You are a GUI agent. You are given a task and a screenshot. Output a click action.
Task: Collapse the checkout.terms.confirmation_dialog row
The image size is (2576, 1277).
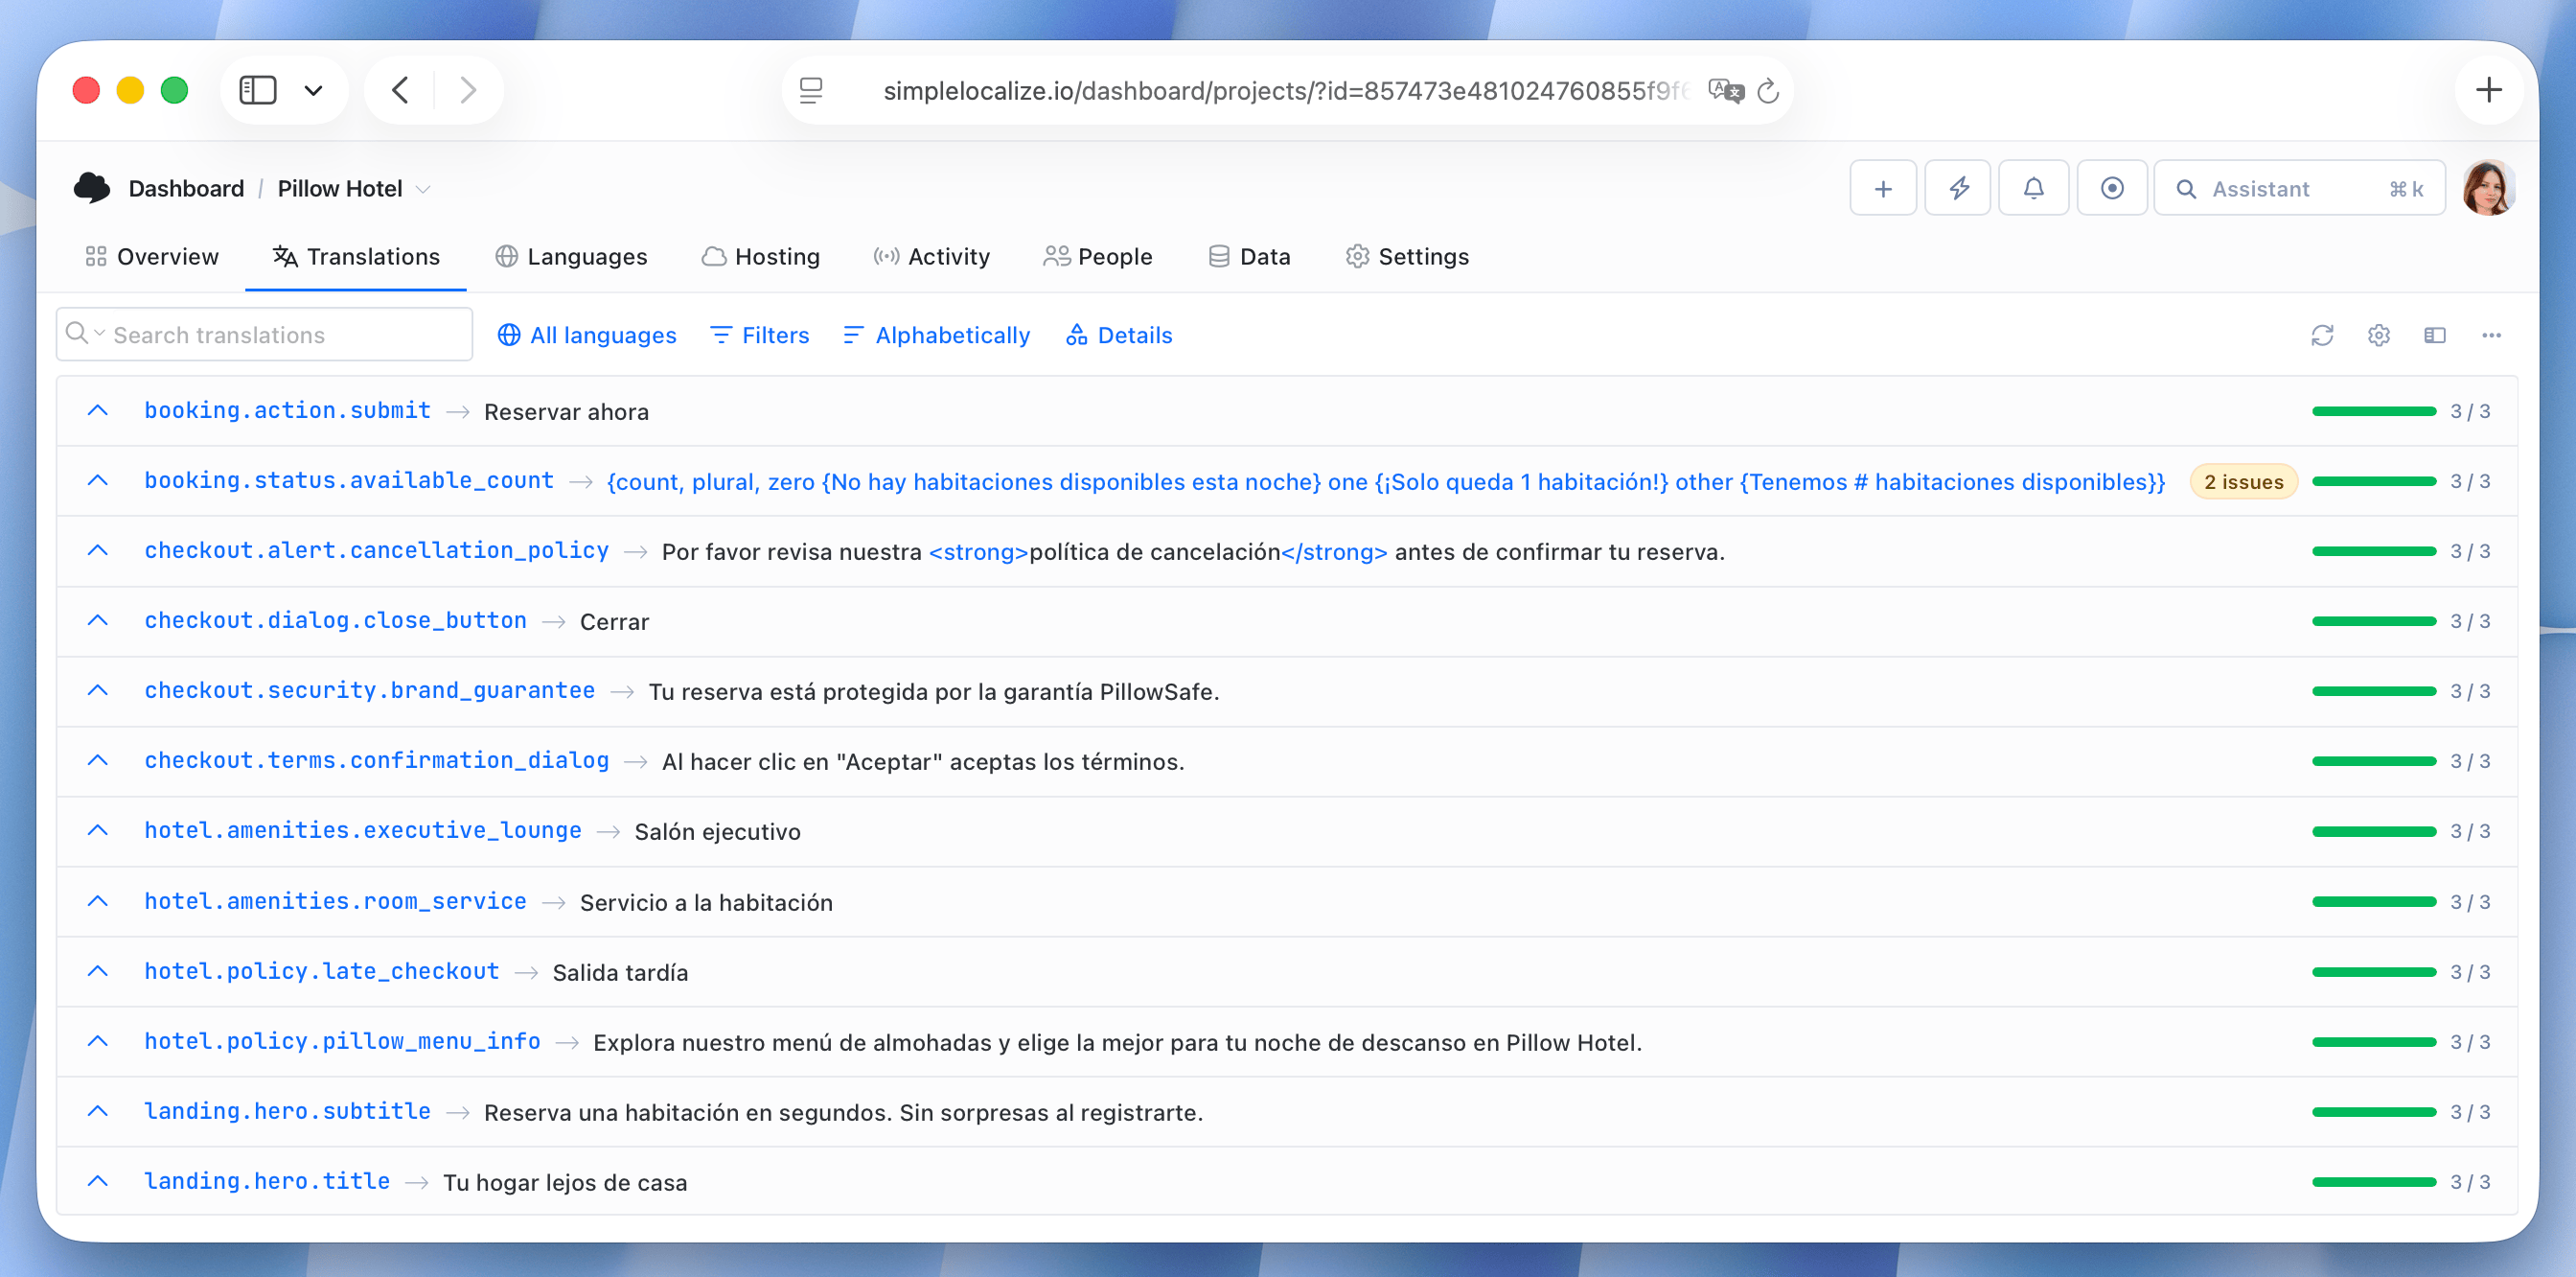[x=97, y=760]
